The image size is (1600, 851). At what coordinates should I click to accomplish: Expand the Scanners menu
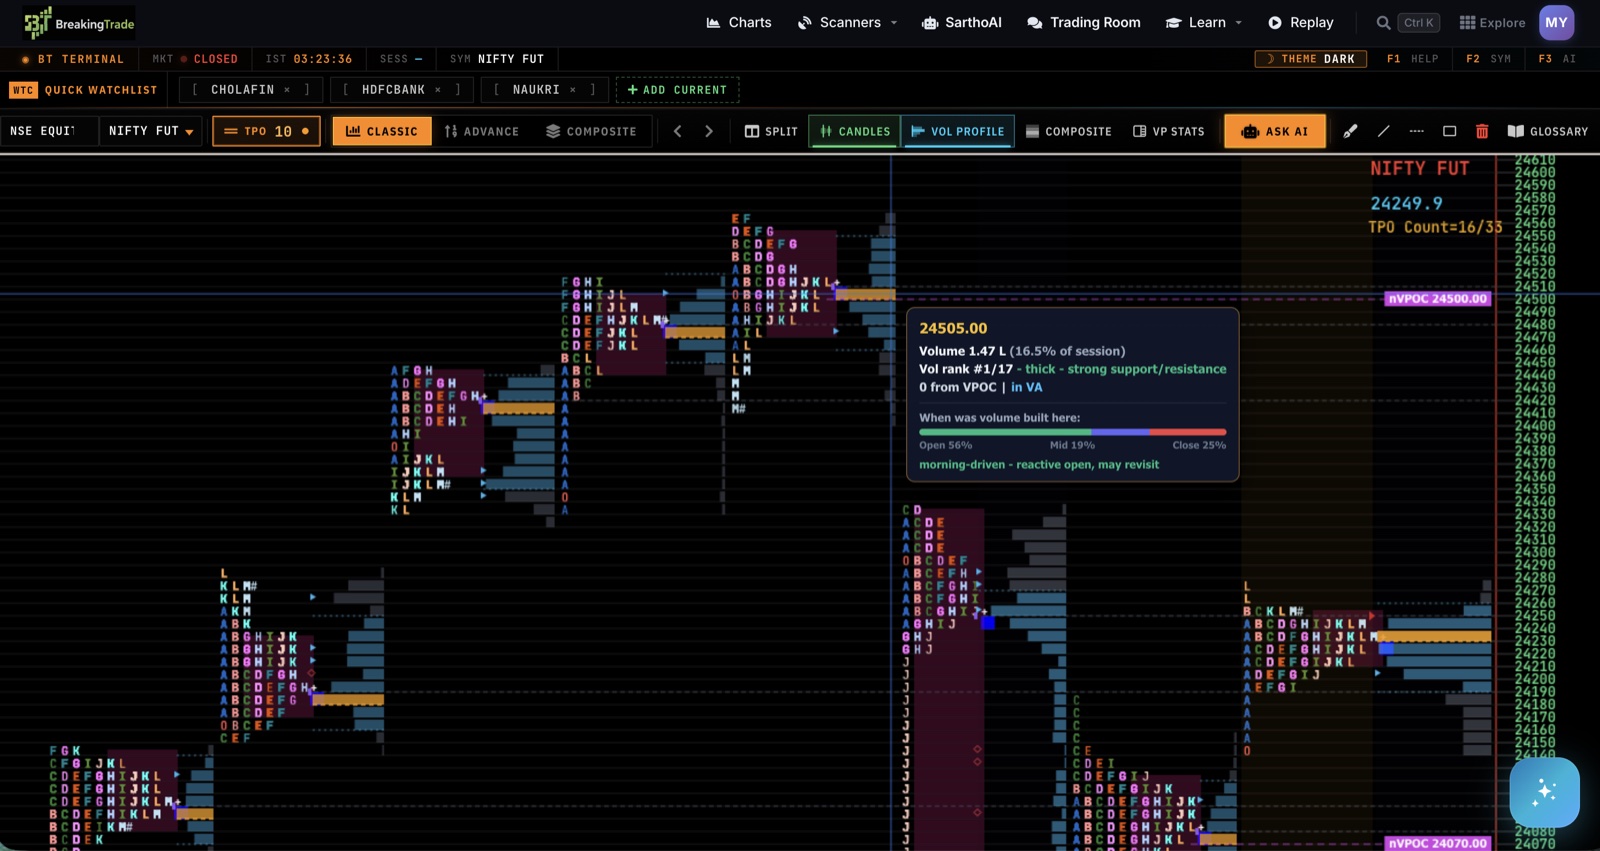tap(847, 22)
